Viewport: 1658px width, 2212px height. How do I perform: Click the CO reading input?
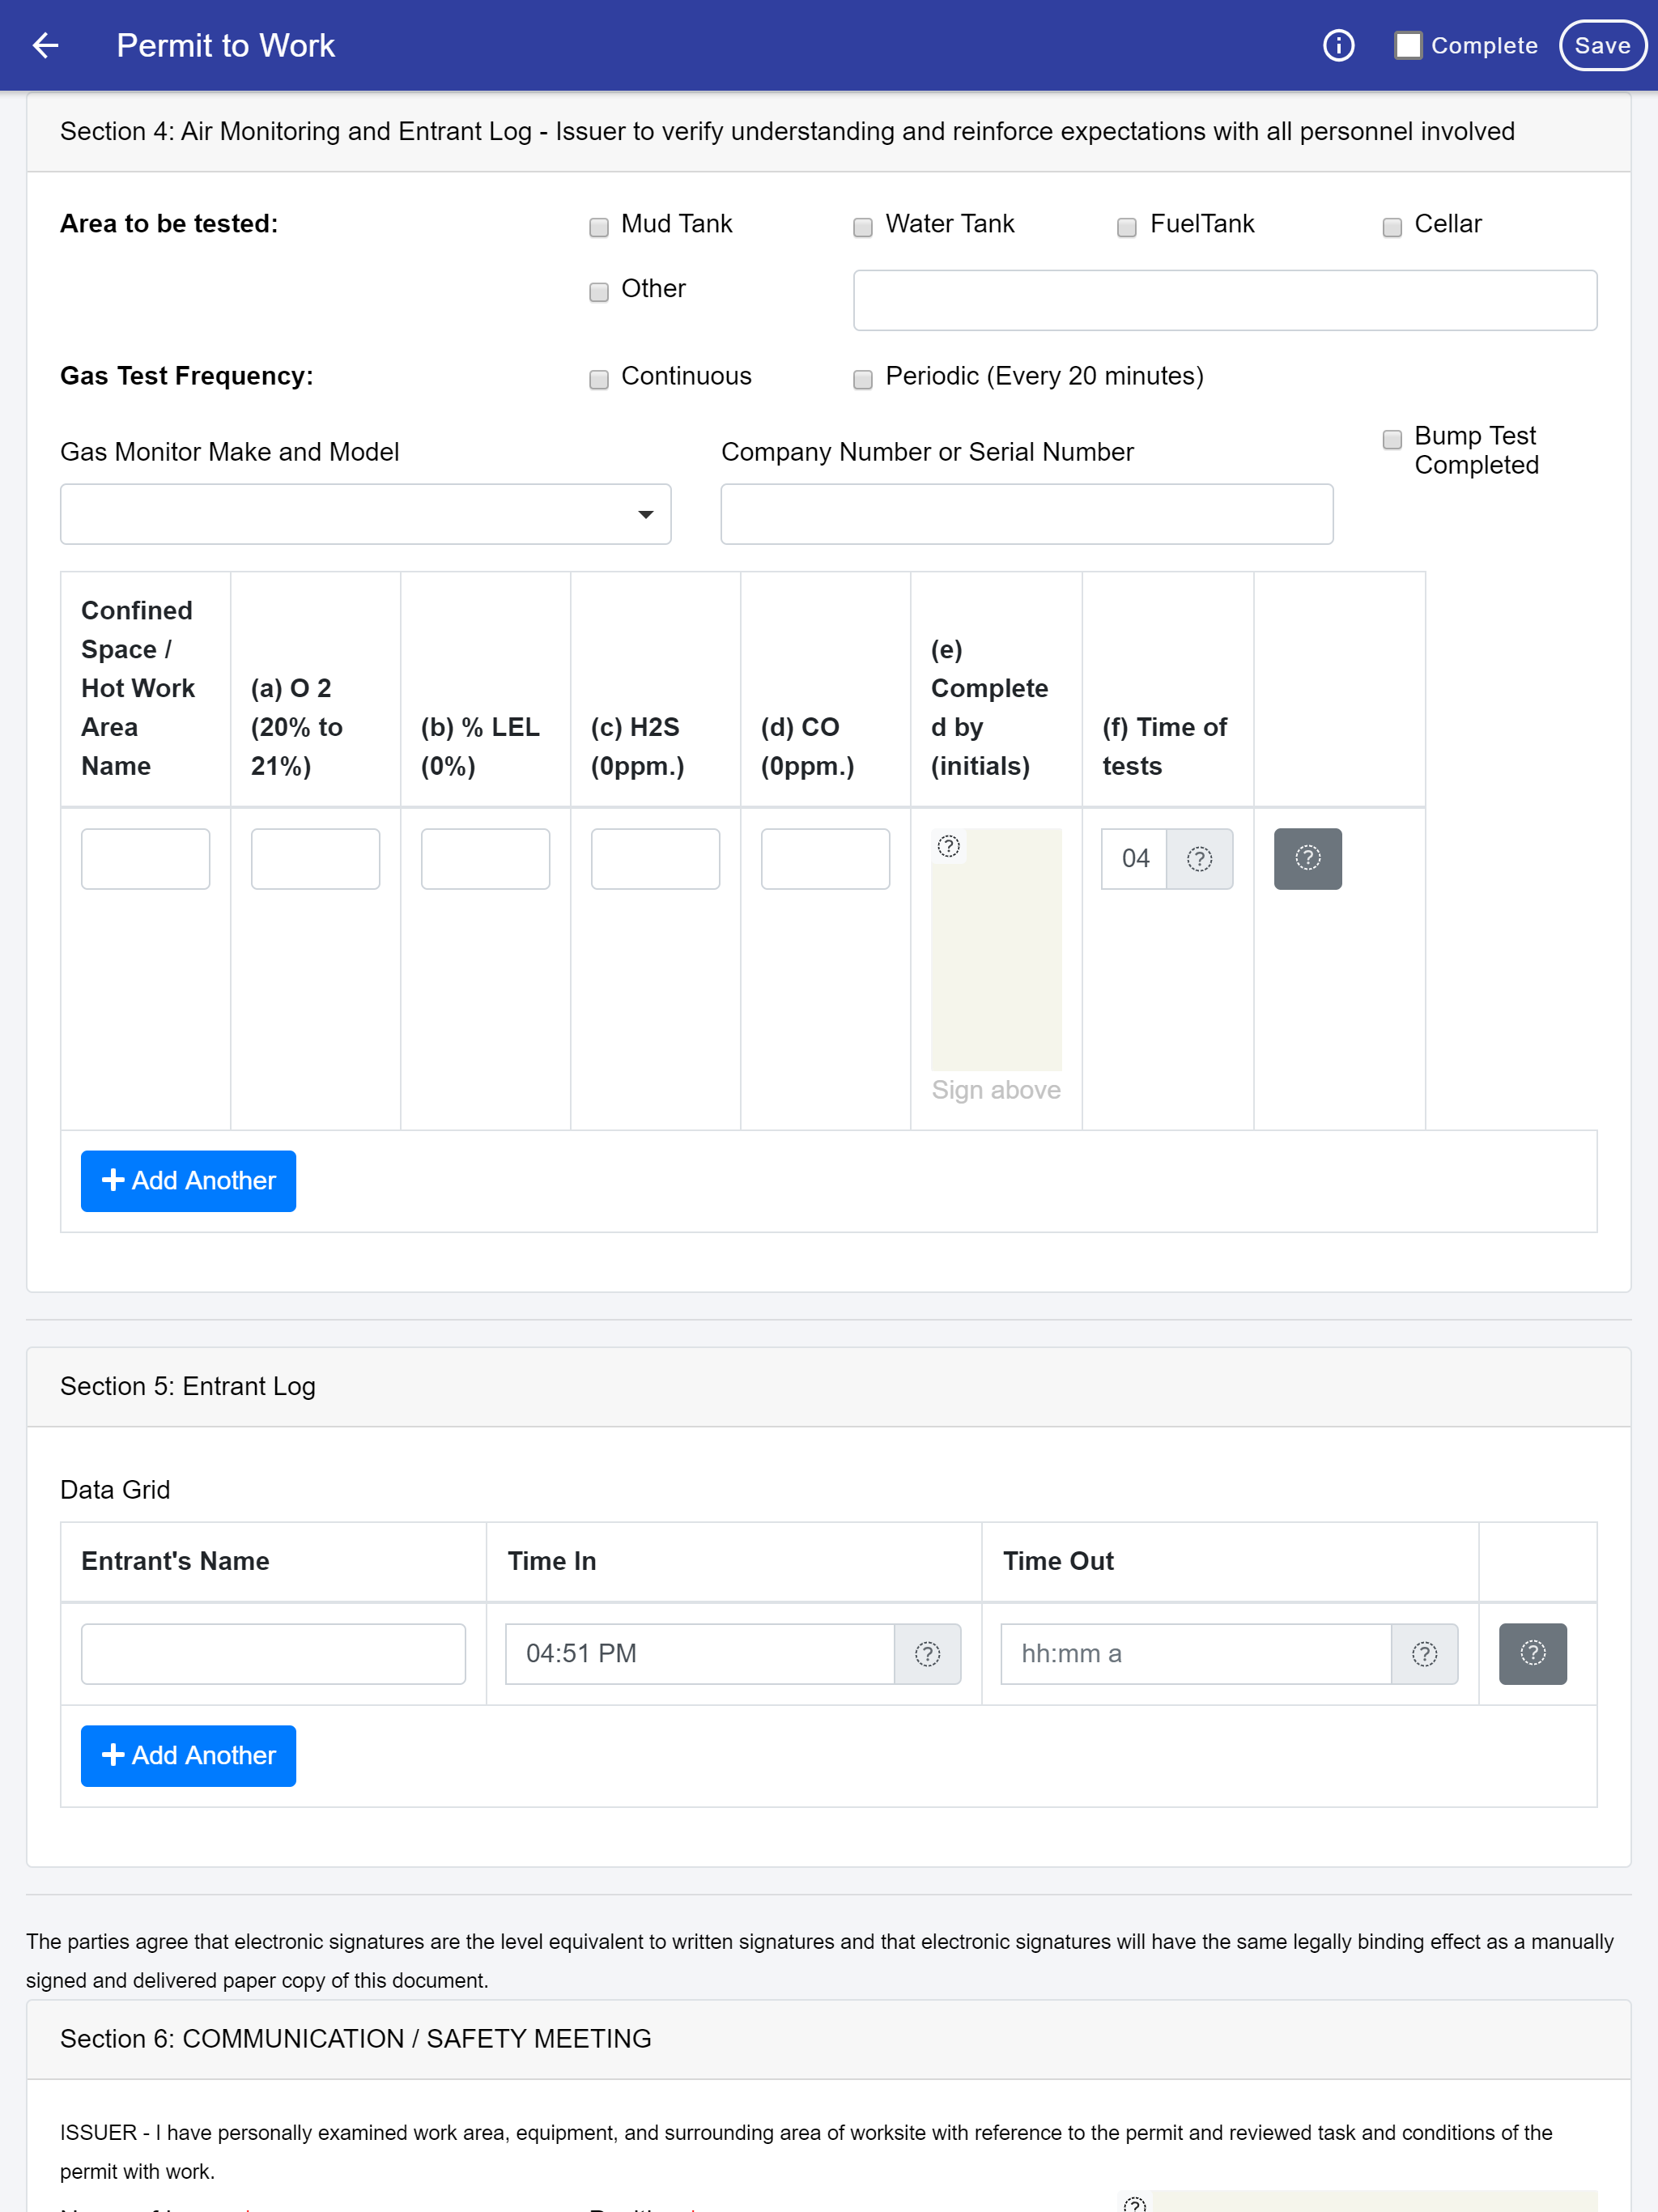(825, 858)
